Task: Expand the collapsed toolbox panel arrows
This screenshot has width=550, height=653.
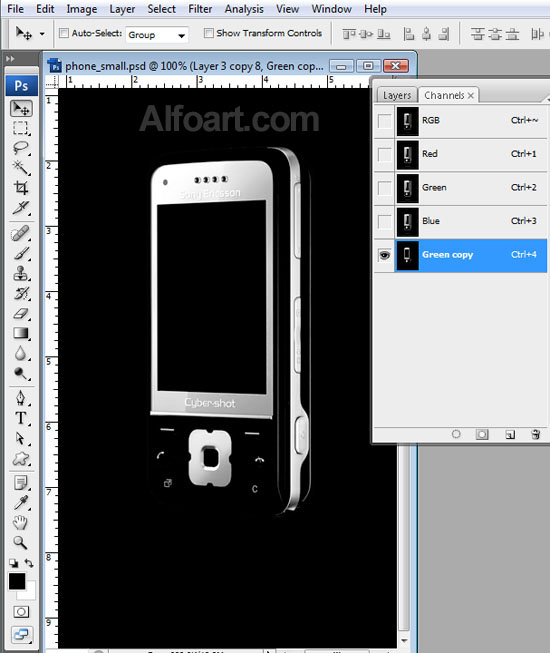Action: pos(10,59)
